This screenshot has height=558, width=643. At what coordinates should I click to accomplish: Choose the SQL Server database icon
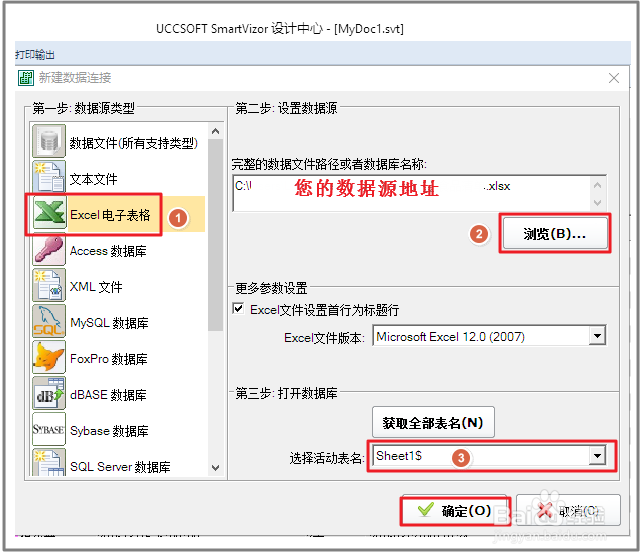tap(49, 462)
